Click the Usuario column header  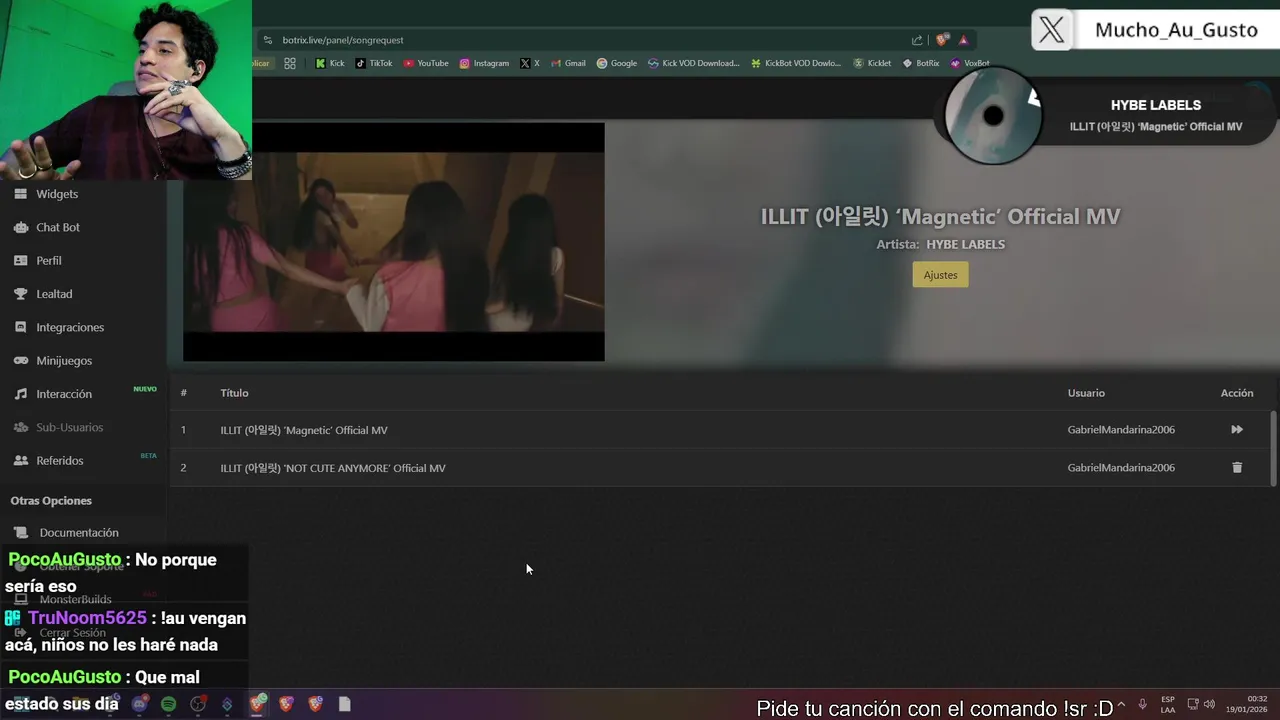coord(1086,393)
